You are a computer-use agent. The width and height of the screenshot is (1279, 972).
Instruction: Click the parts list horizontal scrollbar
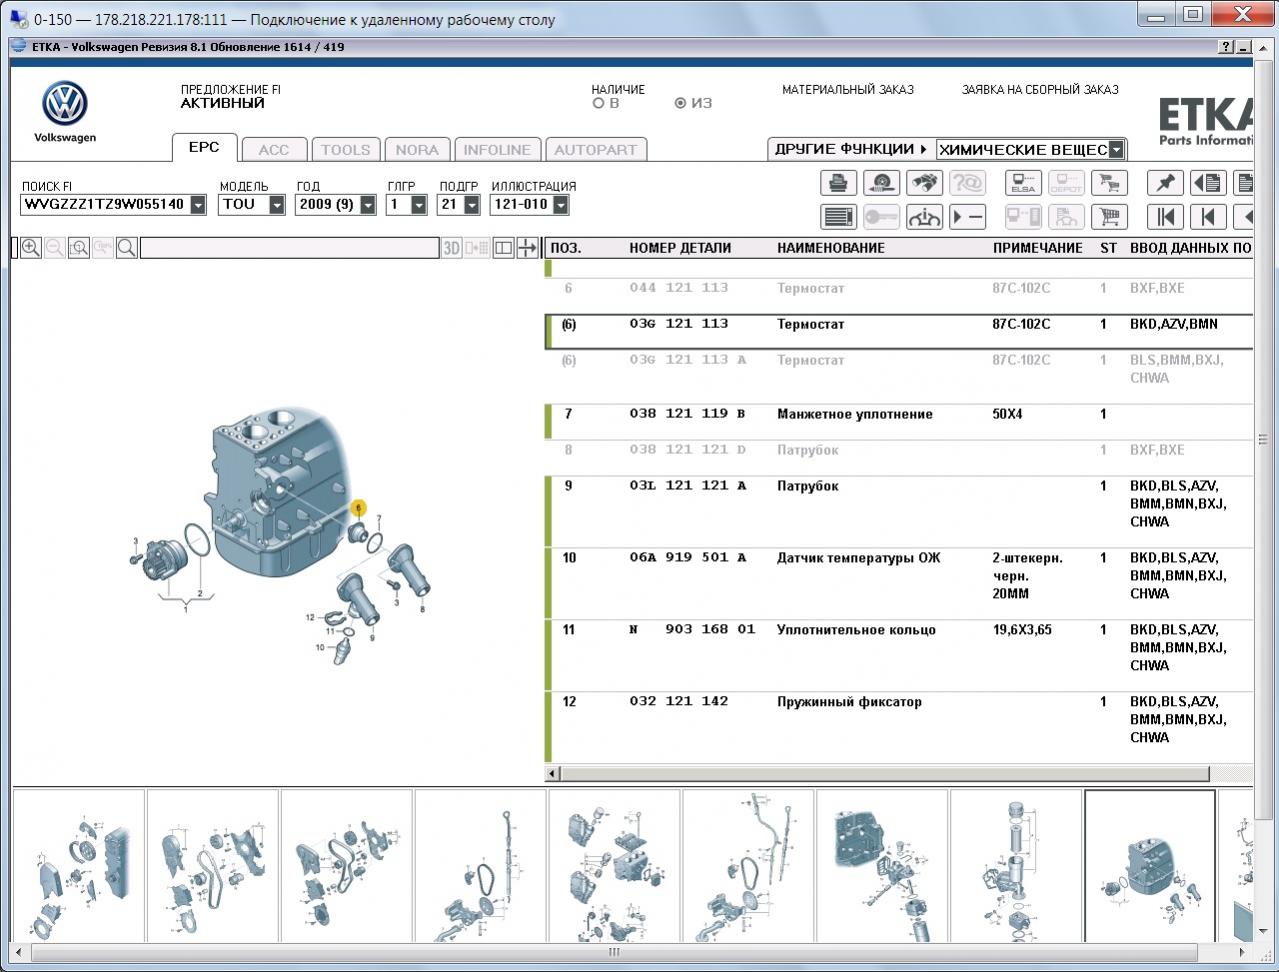coord(885,773)
